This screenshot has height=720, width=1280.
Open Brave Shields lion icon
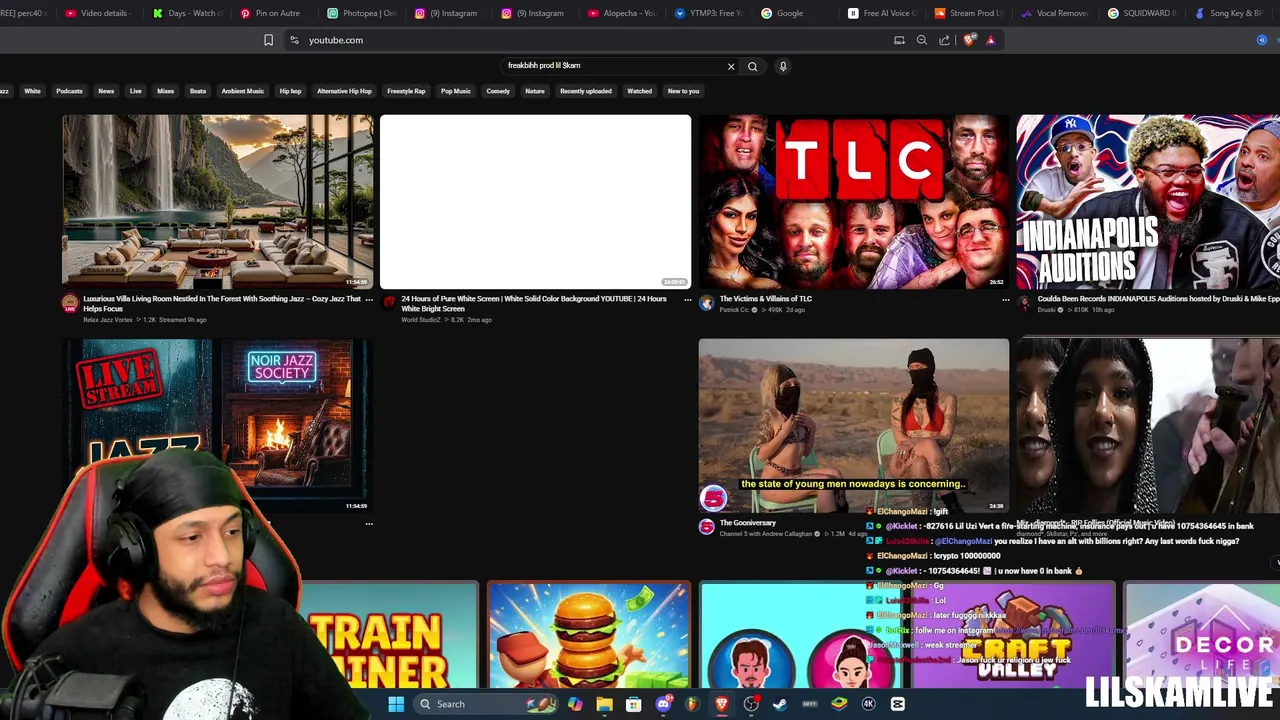tap(969, 40)
